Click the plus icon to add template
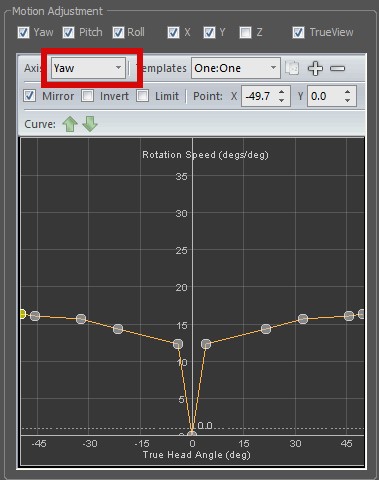Image resolution: width=379 pixels, height=480 pixels. click(x=315, y=68)
